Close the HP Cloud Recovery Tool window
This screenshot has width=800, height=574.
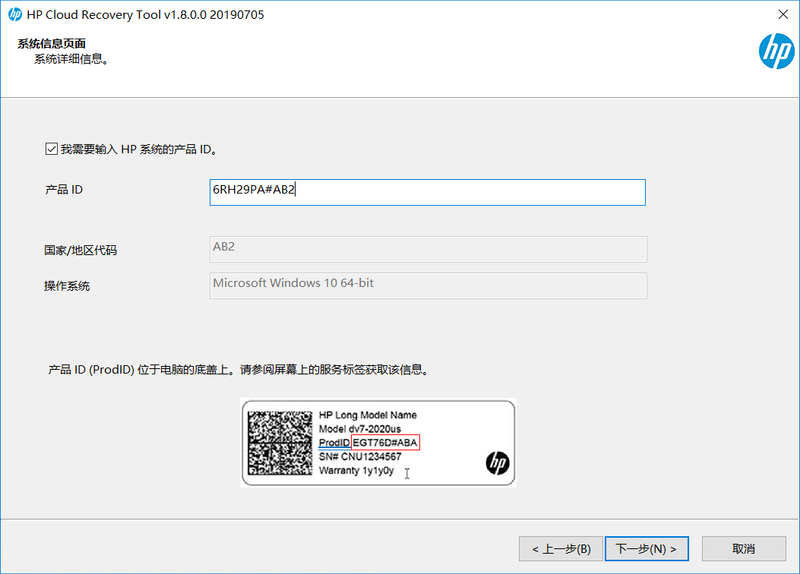(779, 16)
